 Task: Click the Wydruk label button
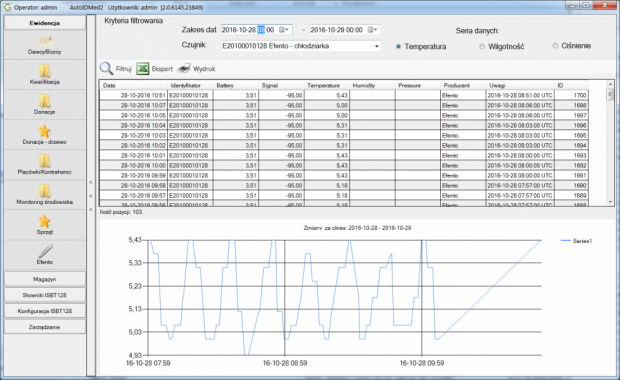(x=204, y=69)
